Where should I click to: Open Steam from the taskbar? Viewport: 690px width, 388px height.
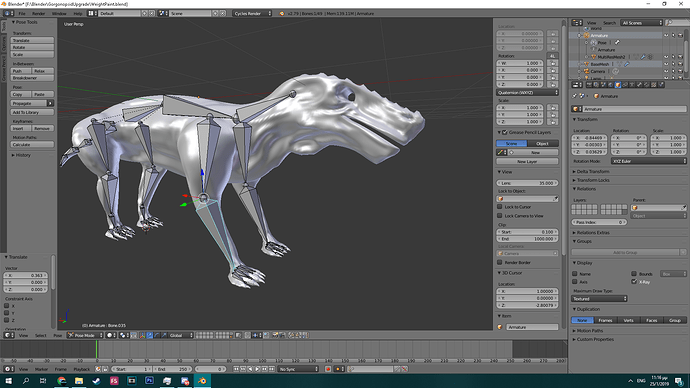96,381
